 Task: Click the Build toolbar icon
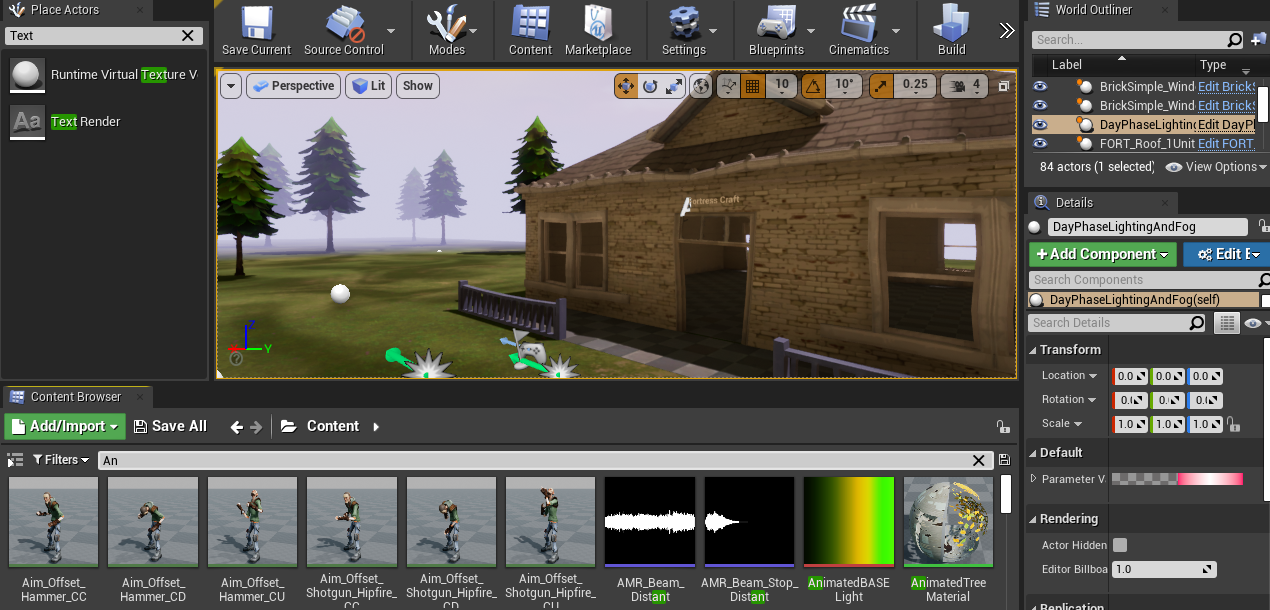[951, 31]
